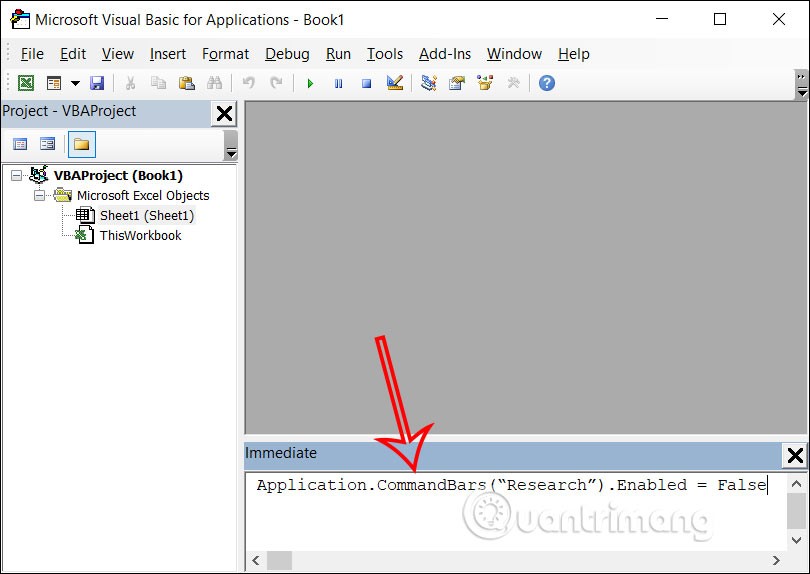Open Project Explorer from the toolbar
The image size is (810, 574).
coord(429,83)
